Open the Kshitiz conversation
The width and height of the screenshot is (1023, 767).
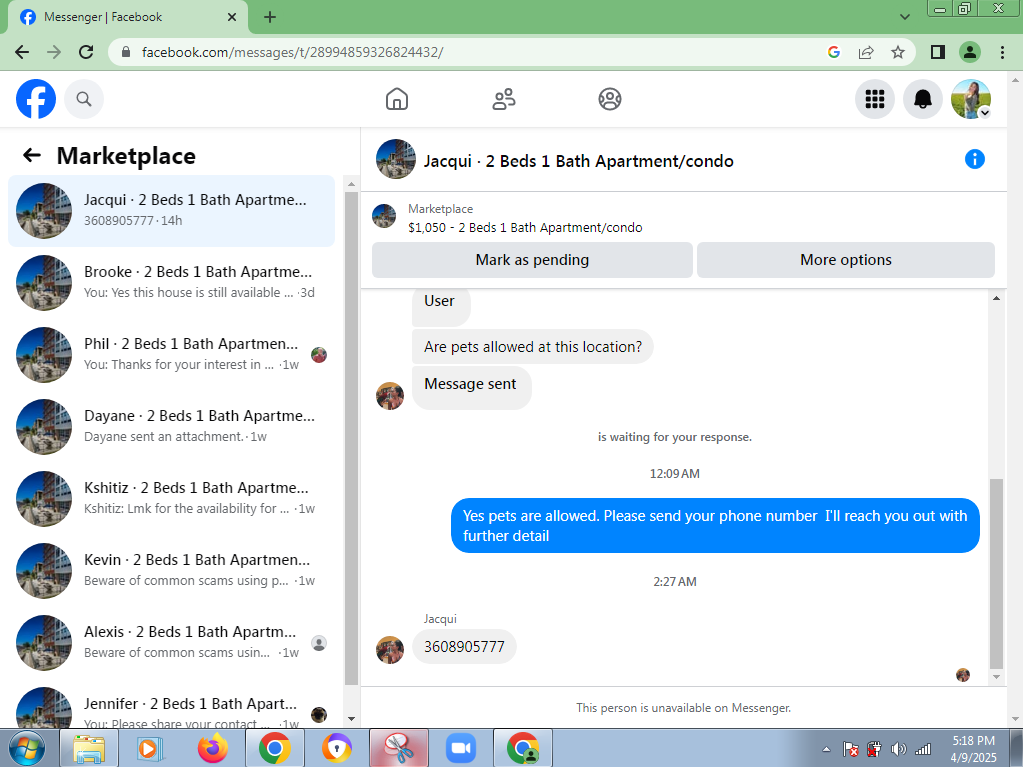click(x=172, y=499)
